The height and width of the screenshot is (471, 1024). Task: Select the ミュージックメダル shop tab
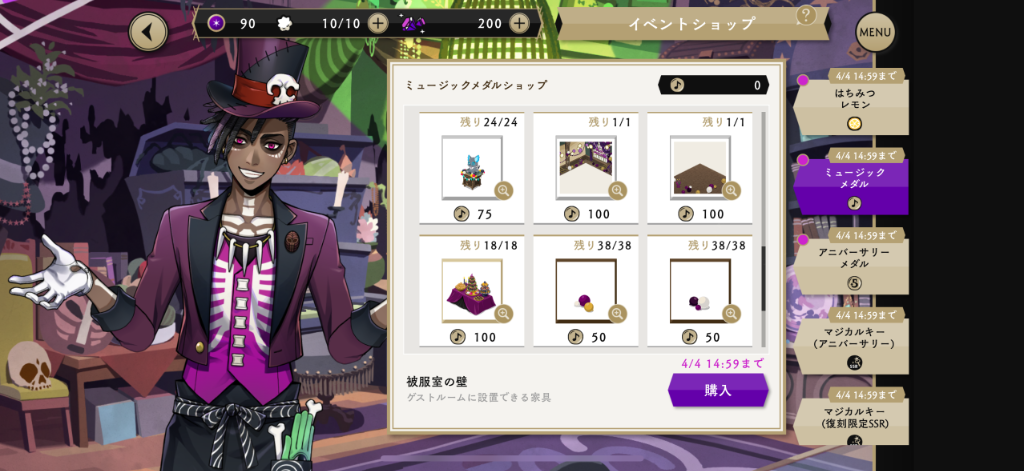coord(851,181)
